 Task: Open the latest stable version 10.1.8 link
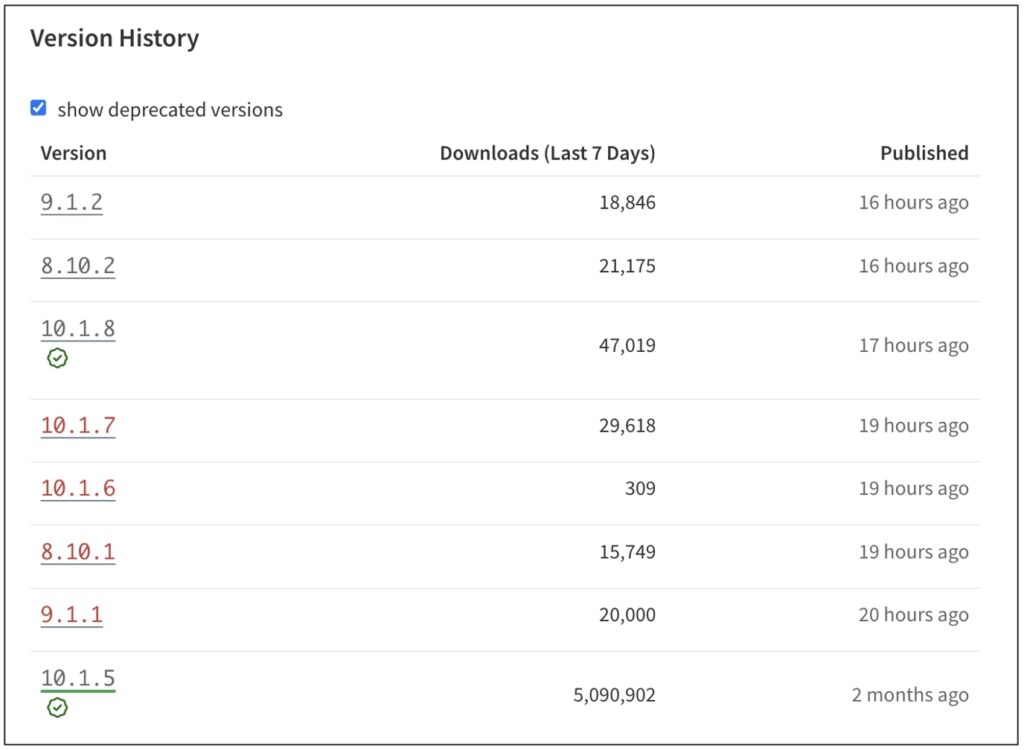coord(77,328)
